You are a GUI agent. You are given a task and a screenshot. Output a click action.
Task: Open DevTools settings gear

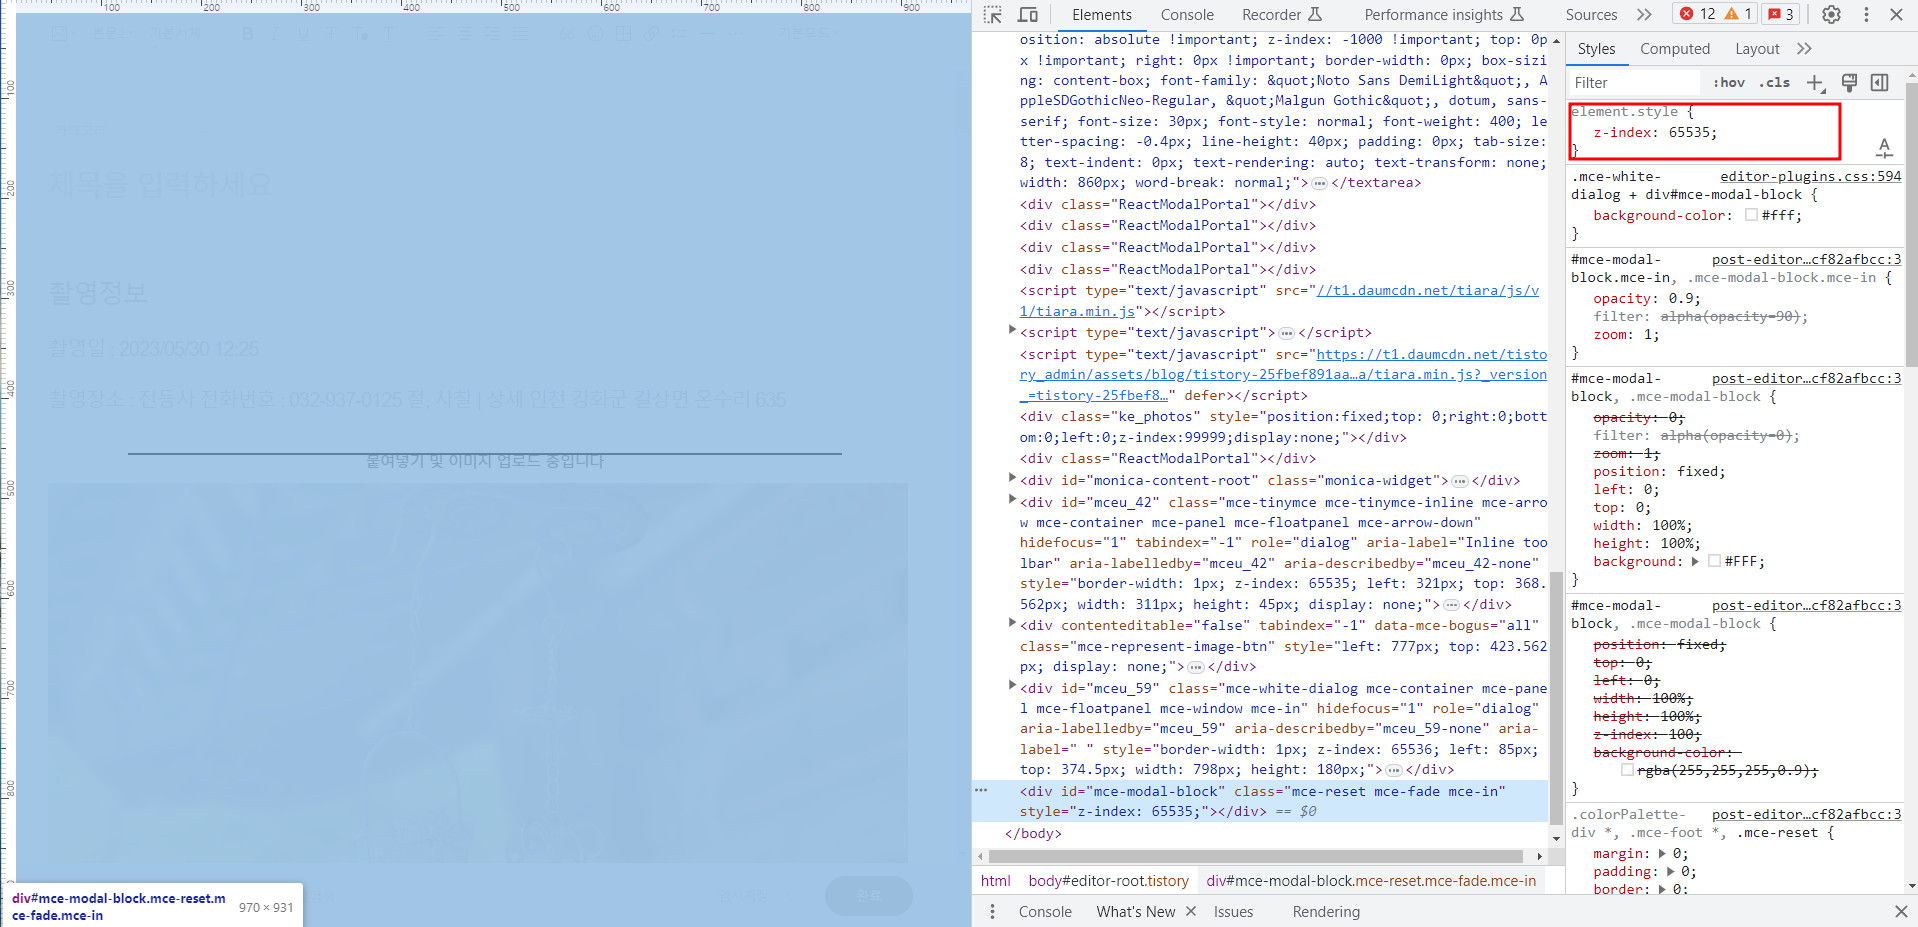point(1831,14)
